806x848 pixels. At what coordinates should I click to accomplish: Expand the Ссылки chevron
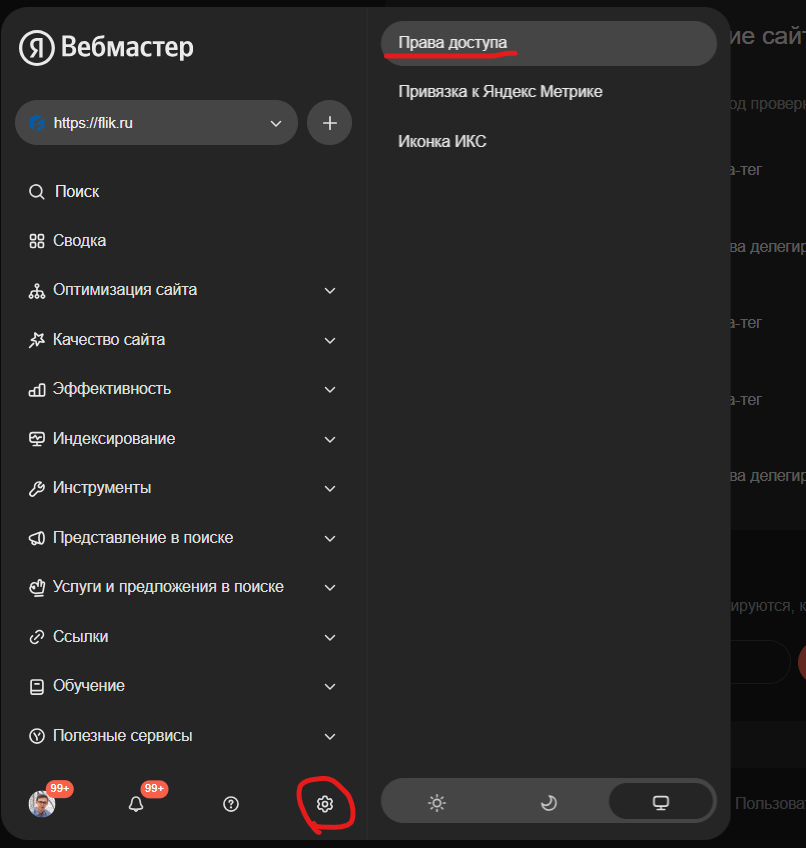tap(330, 638)
